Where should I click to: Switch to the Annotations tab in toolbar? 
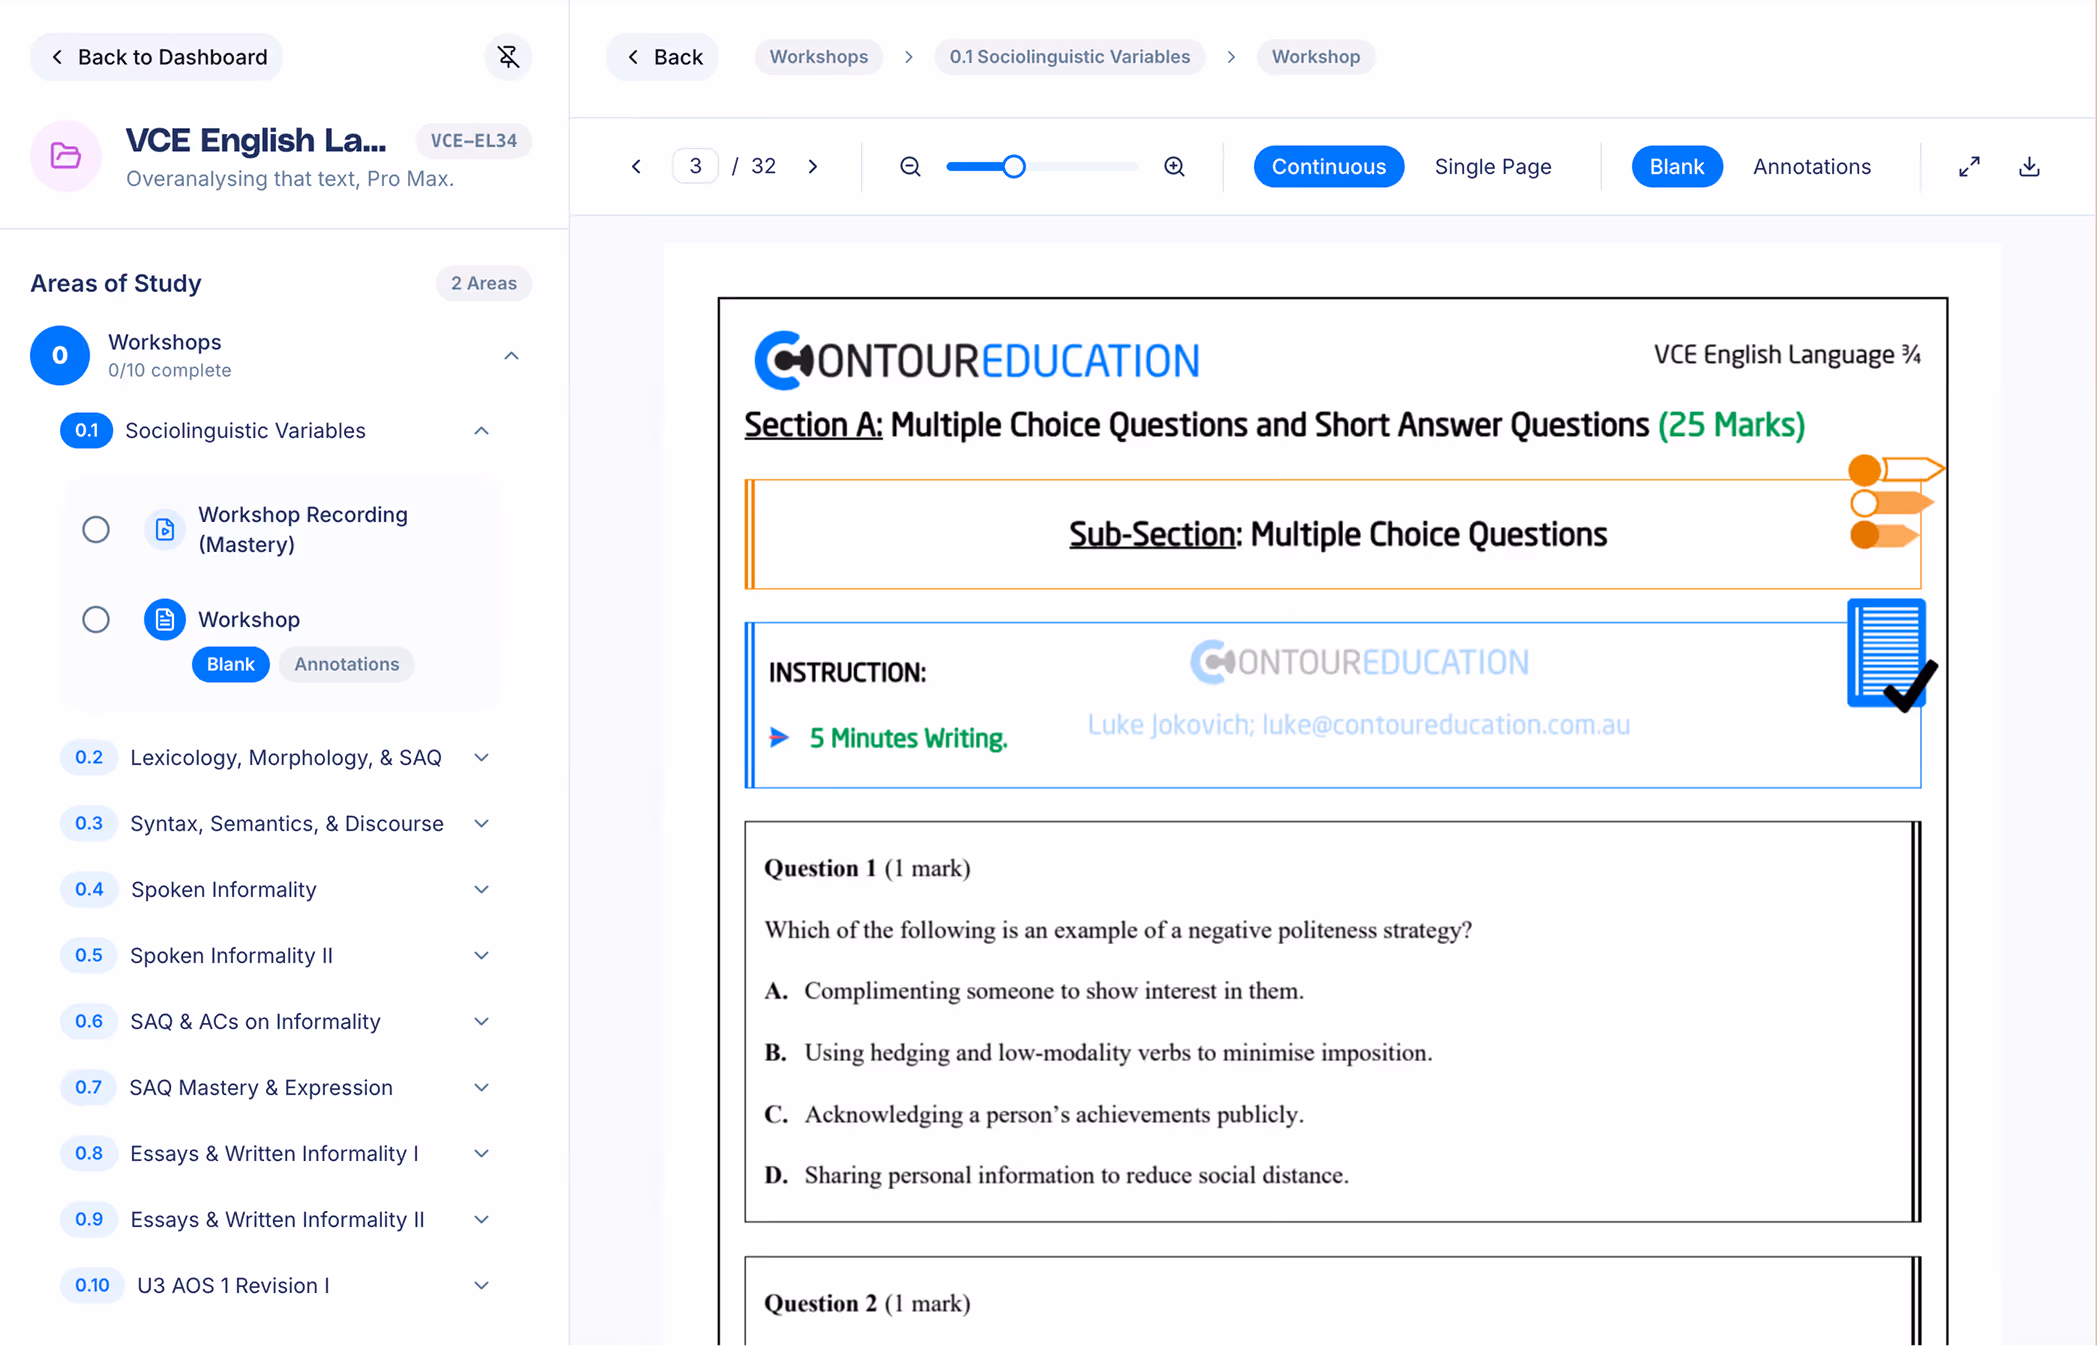click(x=1811, y=167)
